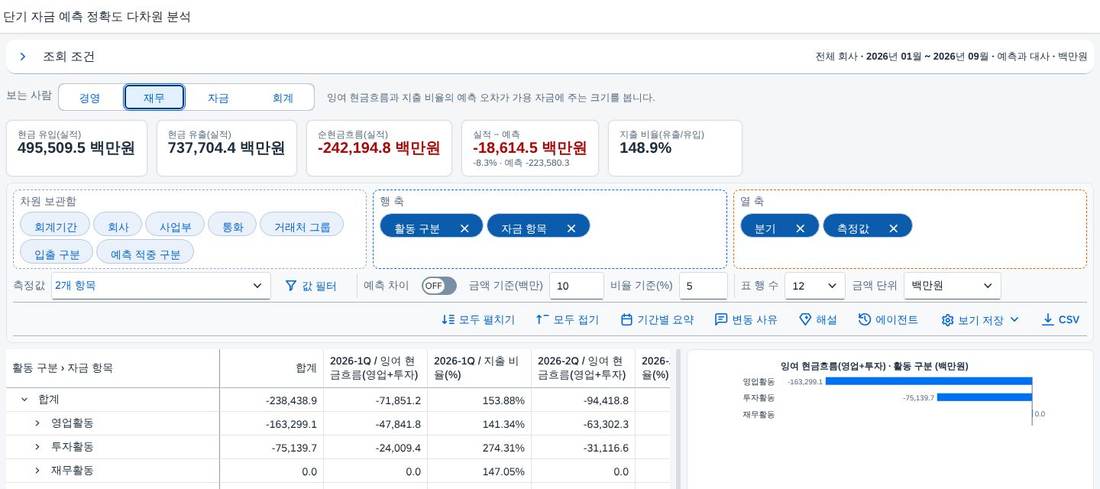This screenshot has width=1100, height=489.
Task: Click the -94,418.8 cell in 합계 row
Action: [583, 400]
